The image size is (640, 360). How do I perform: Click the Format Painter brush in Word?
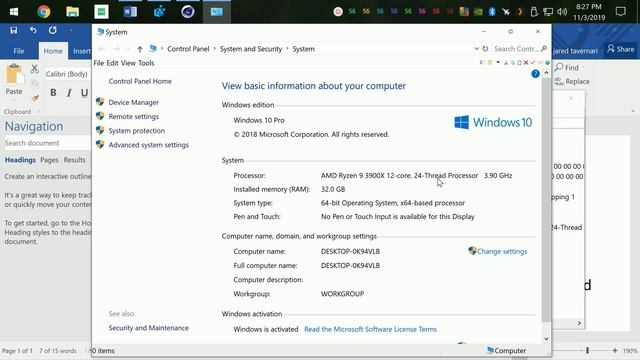point(35,98)
